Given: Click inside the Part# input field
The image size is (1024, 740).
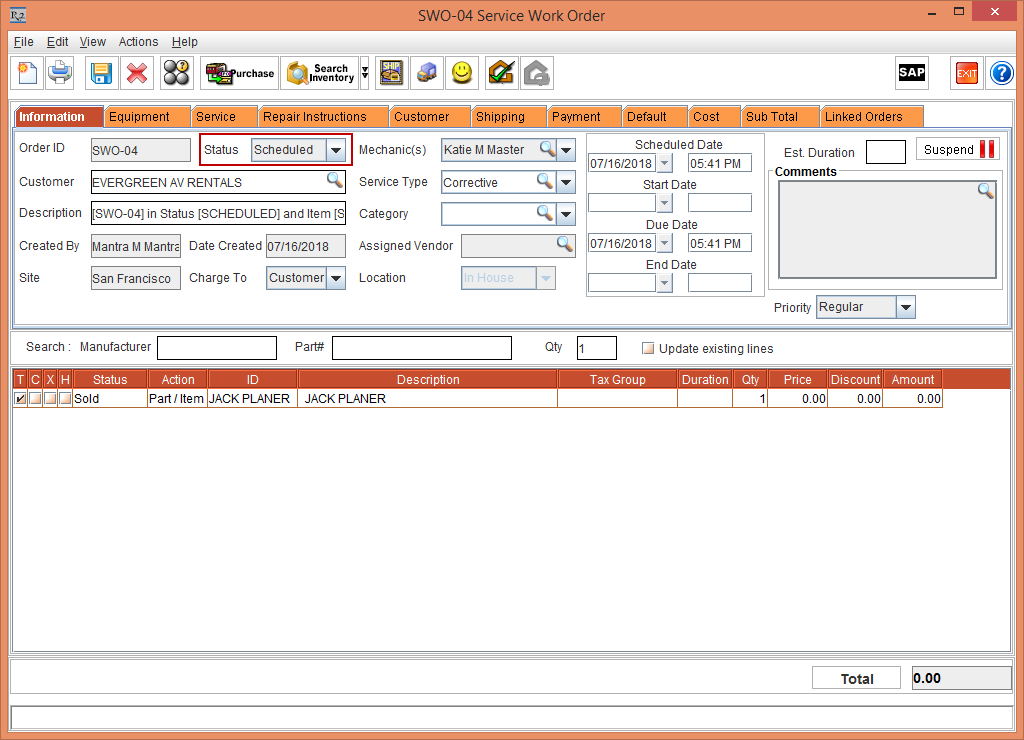Looking at the screenshot, I should pos(420,347).
